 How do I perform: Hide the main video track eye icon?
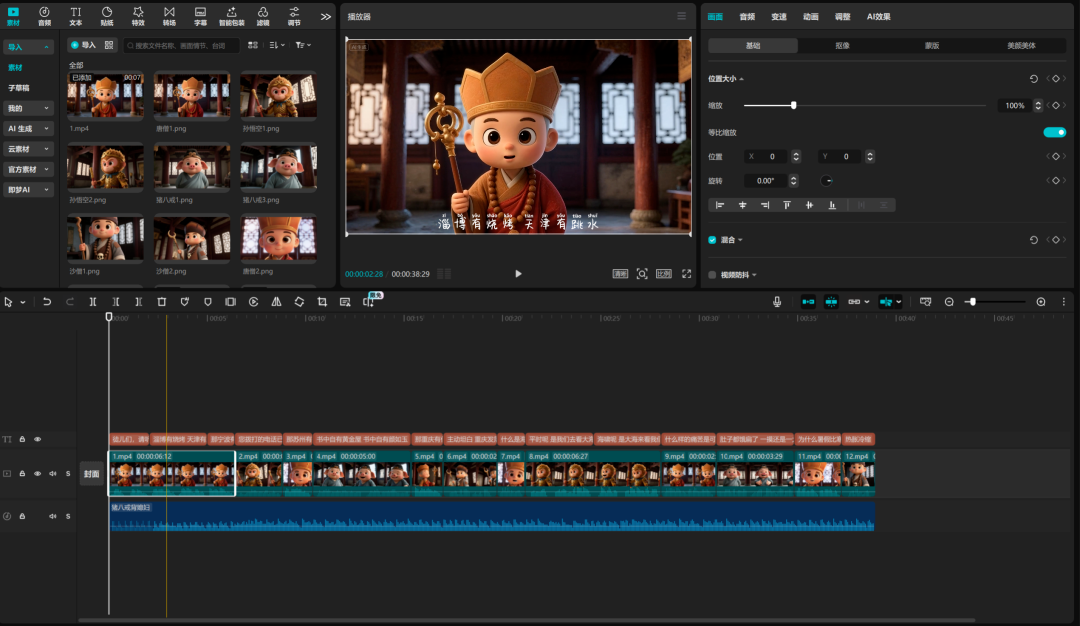(38, 473)
